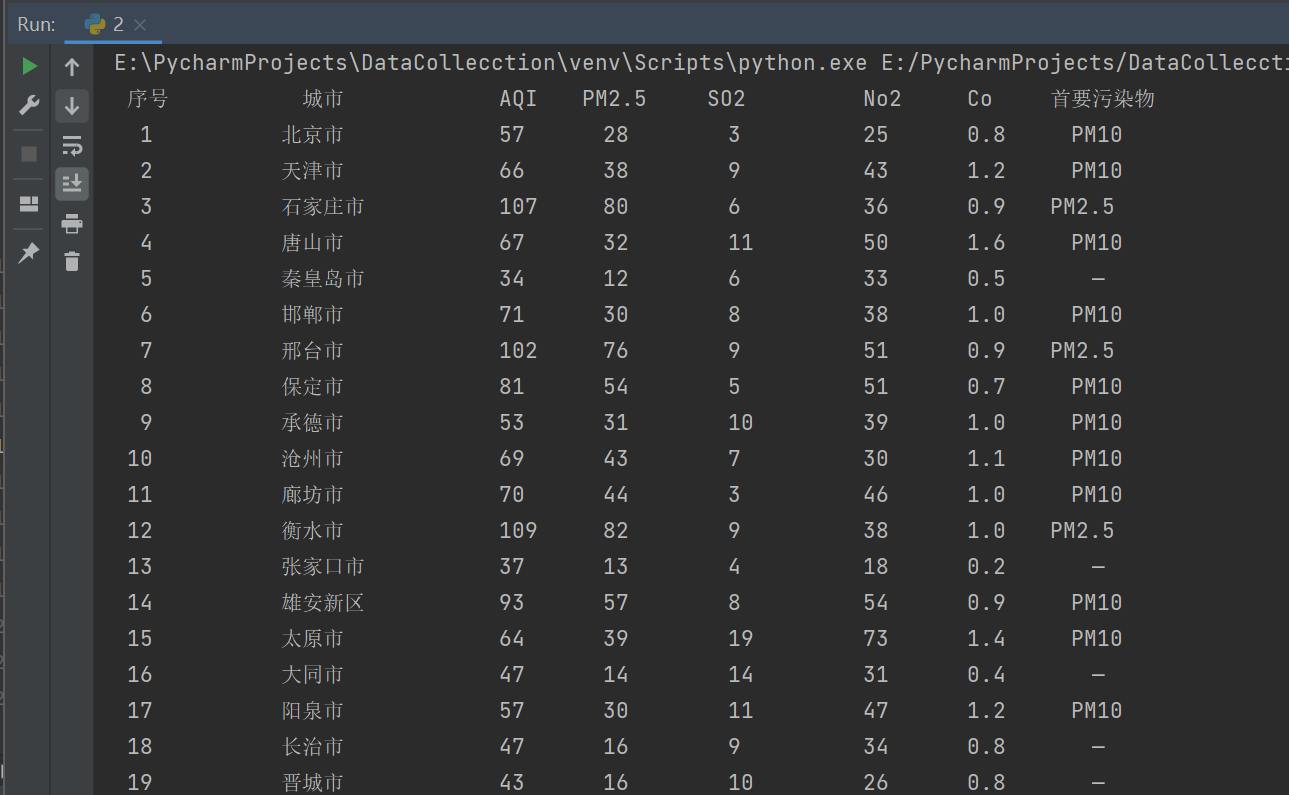Click the Co column header

coord(980,99)
